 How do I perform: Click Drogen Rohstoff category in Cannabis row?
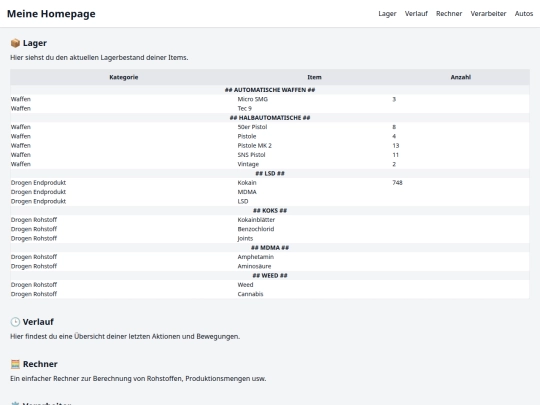[x=34, y=294]
